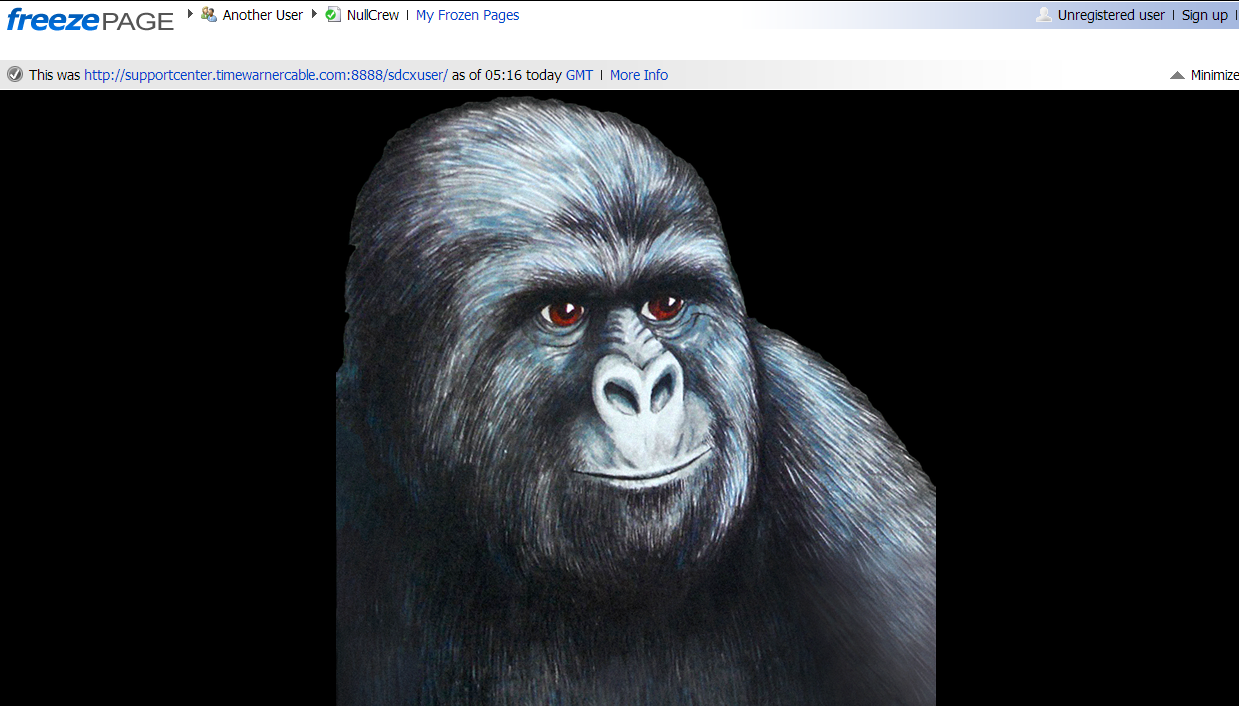
Task: Expand the arrow before Another User
Action: click(x=190, y=14)
